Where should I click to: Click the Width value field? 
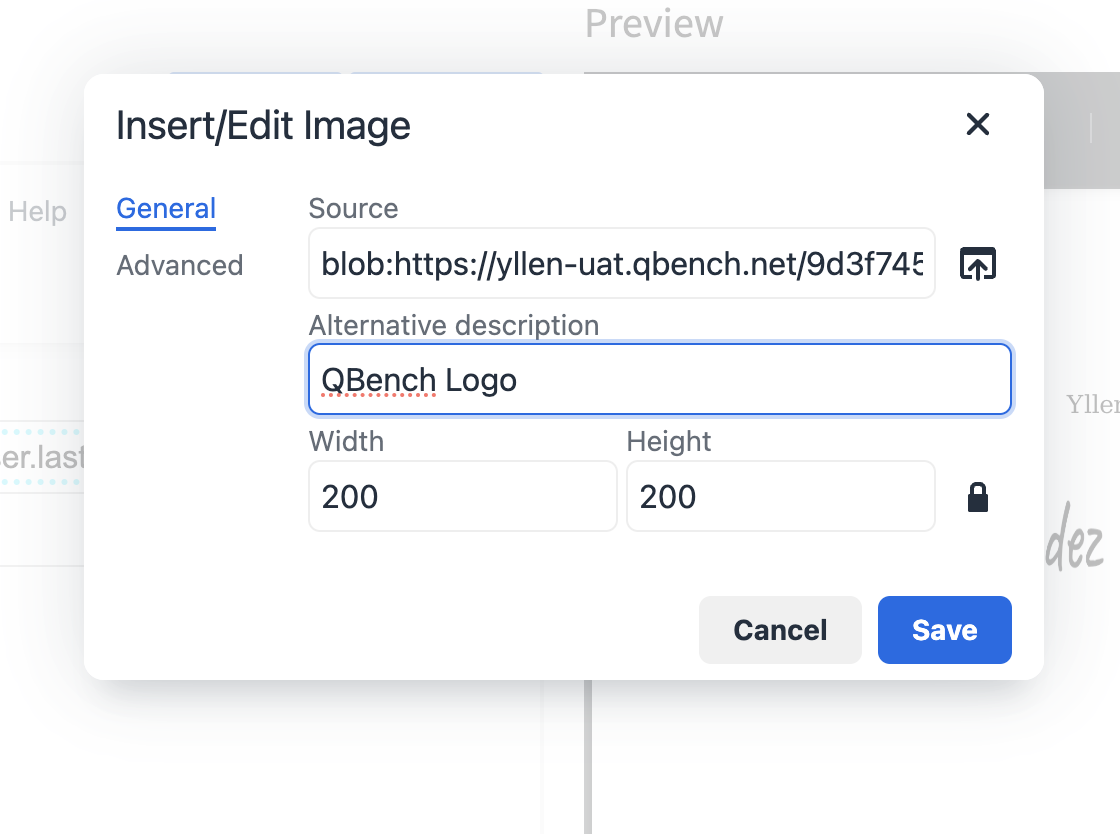pos(462,496)
